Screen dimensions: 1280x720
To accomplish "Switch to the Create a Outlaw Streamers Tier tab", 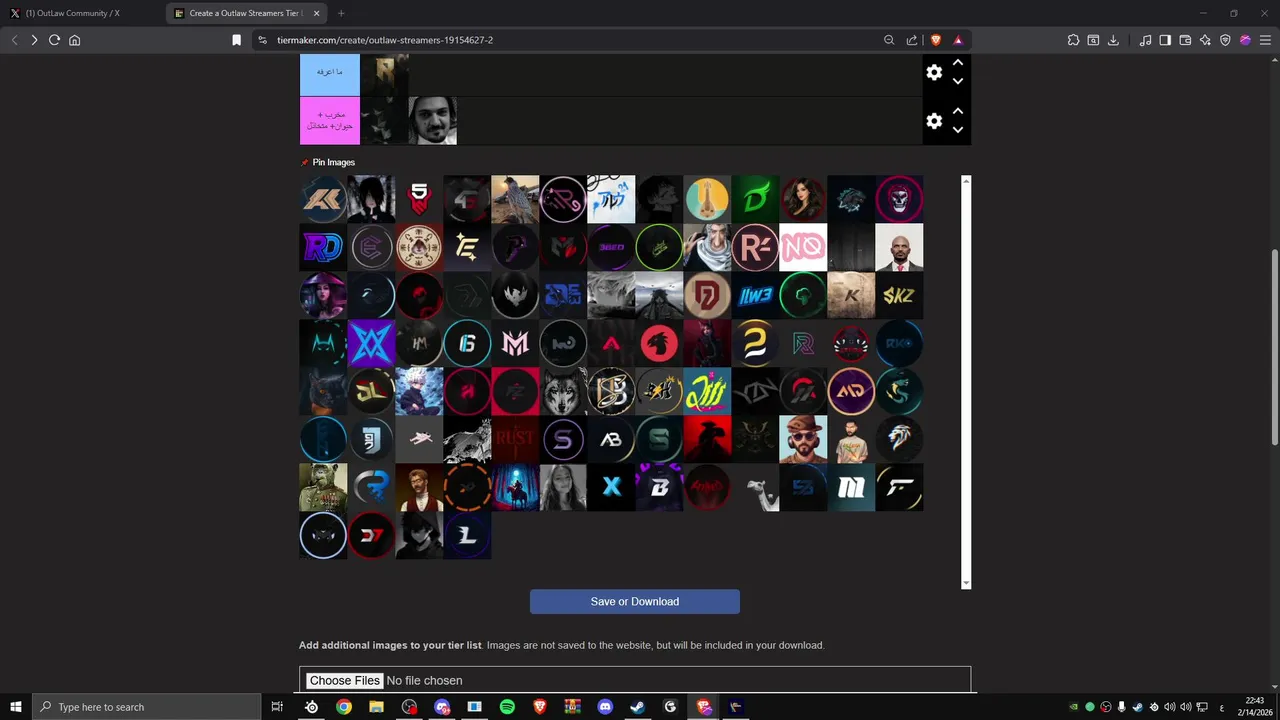I will [246, 13].
